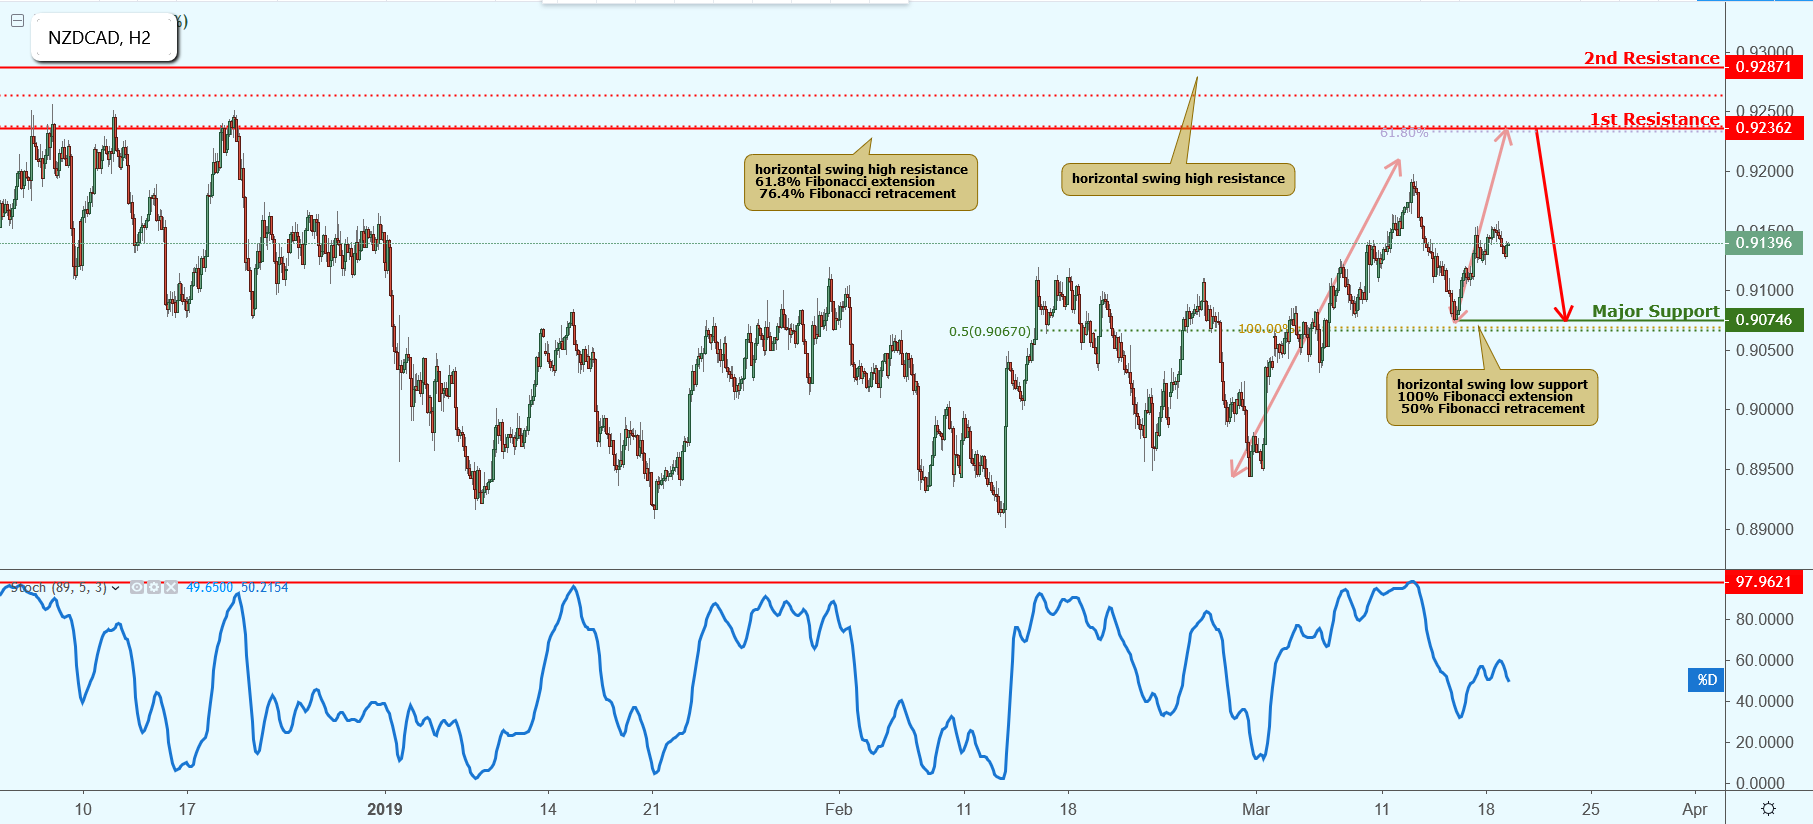The width and height of the screenshot is (1813, 824).
Task: Select the 61.8% Fibonacci extension callout box
Action: (x=861, y=182)
